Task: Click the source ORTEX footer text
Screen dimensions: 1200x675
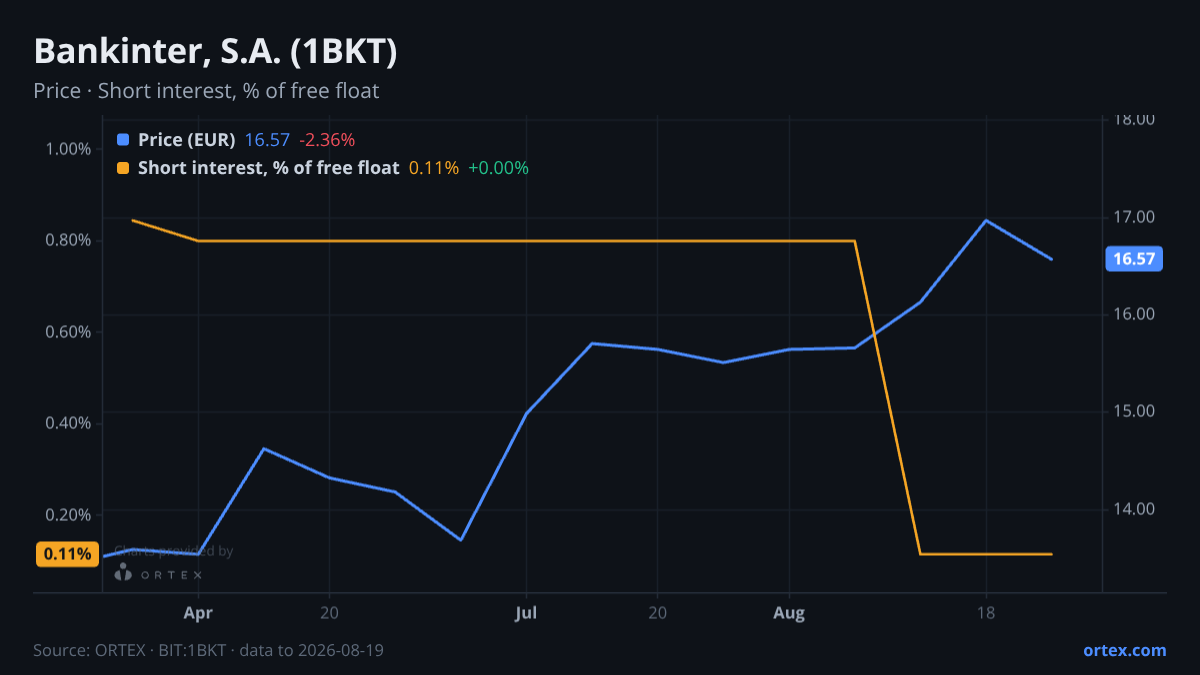Action: click(208, 650)
